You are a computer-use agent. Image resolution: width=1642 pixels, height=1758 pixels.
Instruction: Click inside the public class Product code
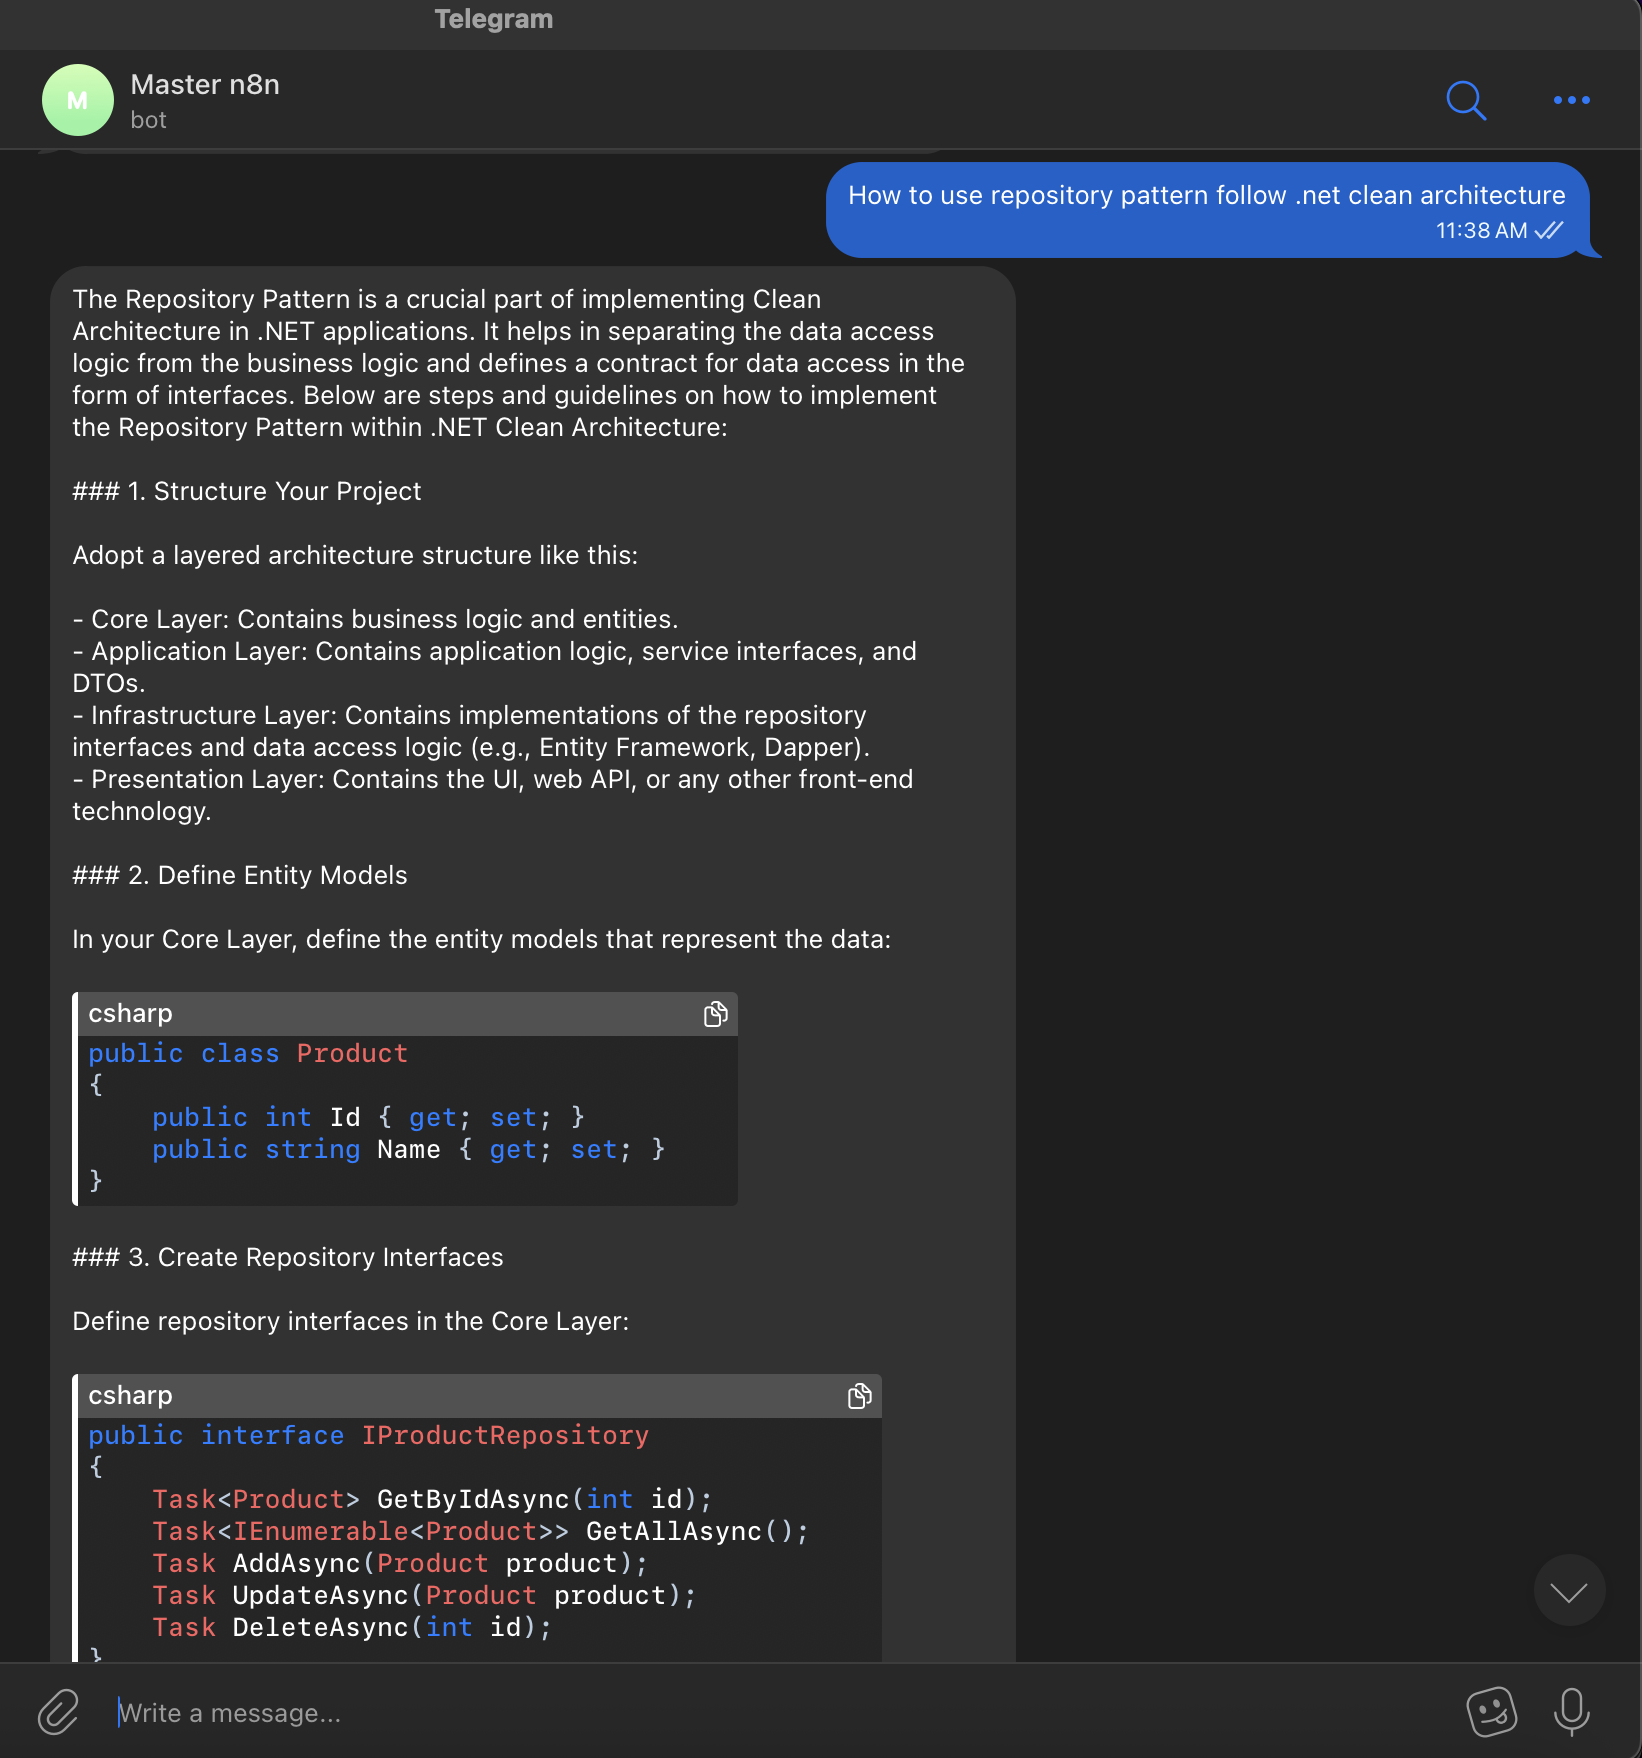pyautogui.click(x=248, y=1054)
